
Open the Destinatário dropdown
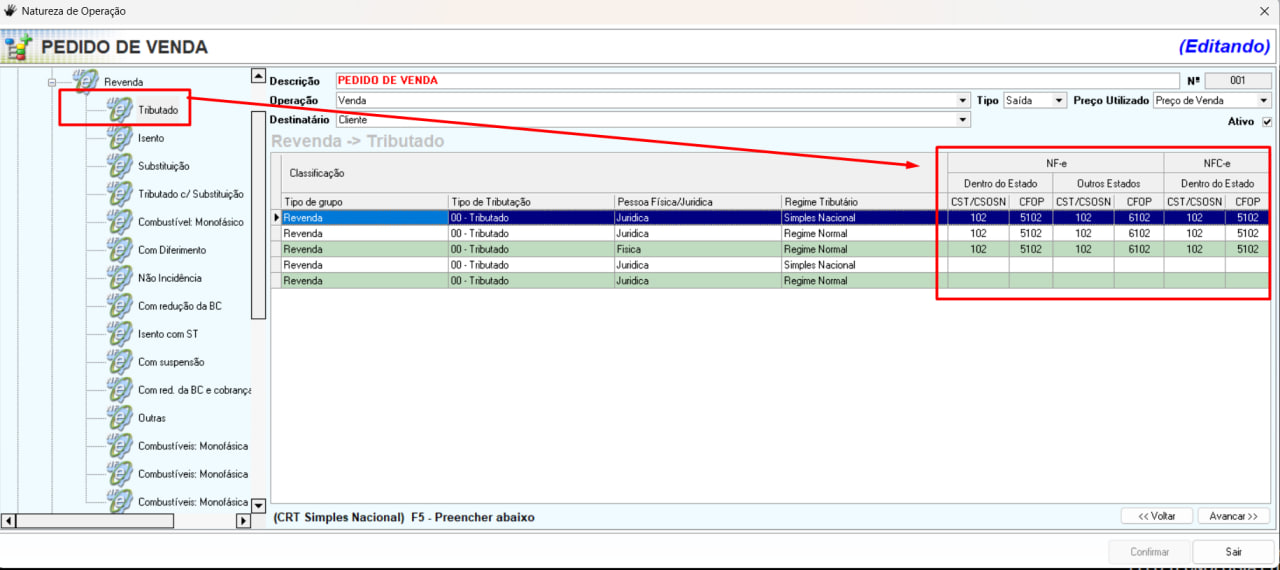[x=963, y=120]
